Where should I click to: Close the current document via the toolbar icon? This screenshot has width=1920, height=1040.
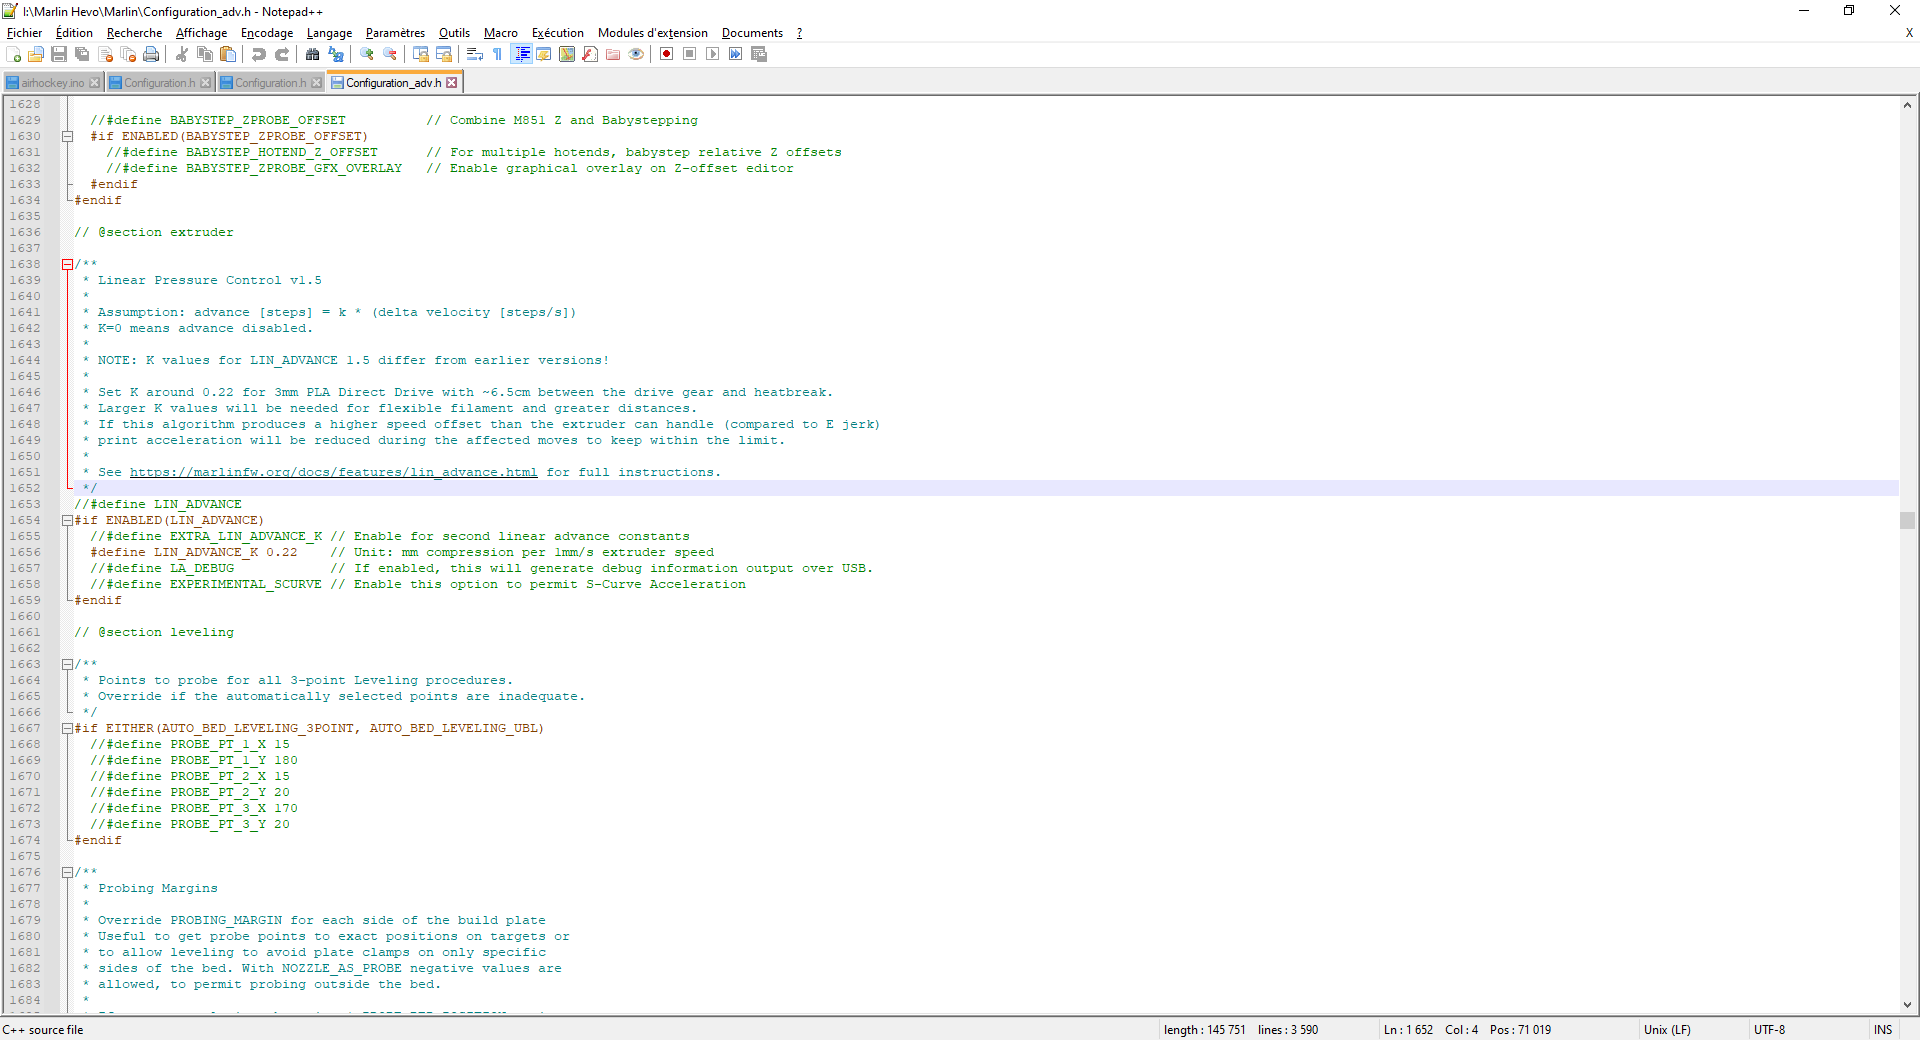[x=105, y=54]
